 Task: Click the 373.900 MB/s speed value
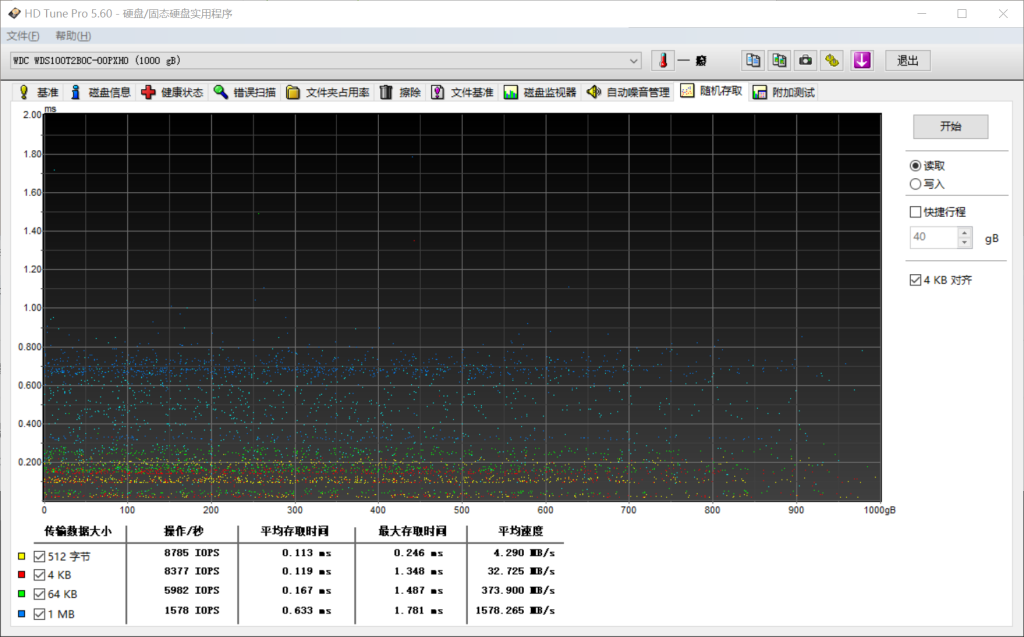pos(520,590)
